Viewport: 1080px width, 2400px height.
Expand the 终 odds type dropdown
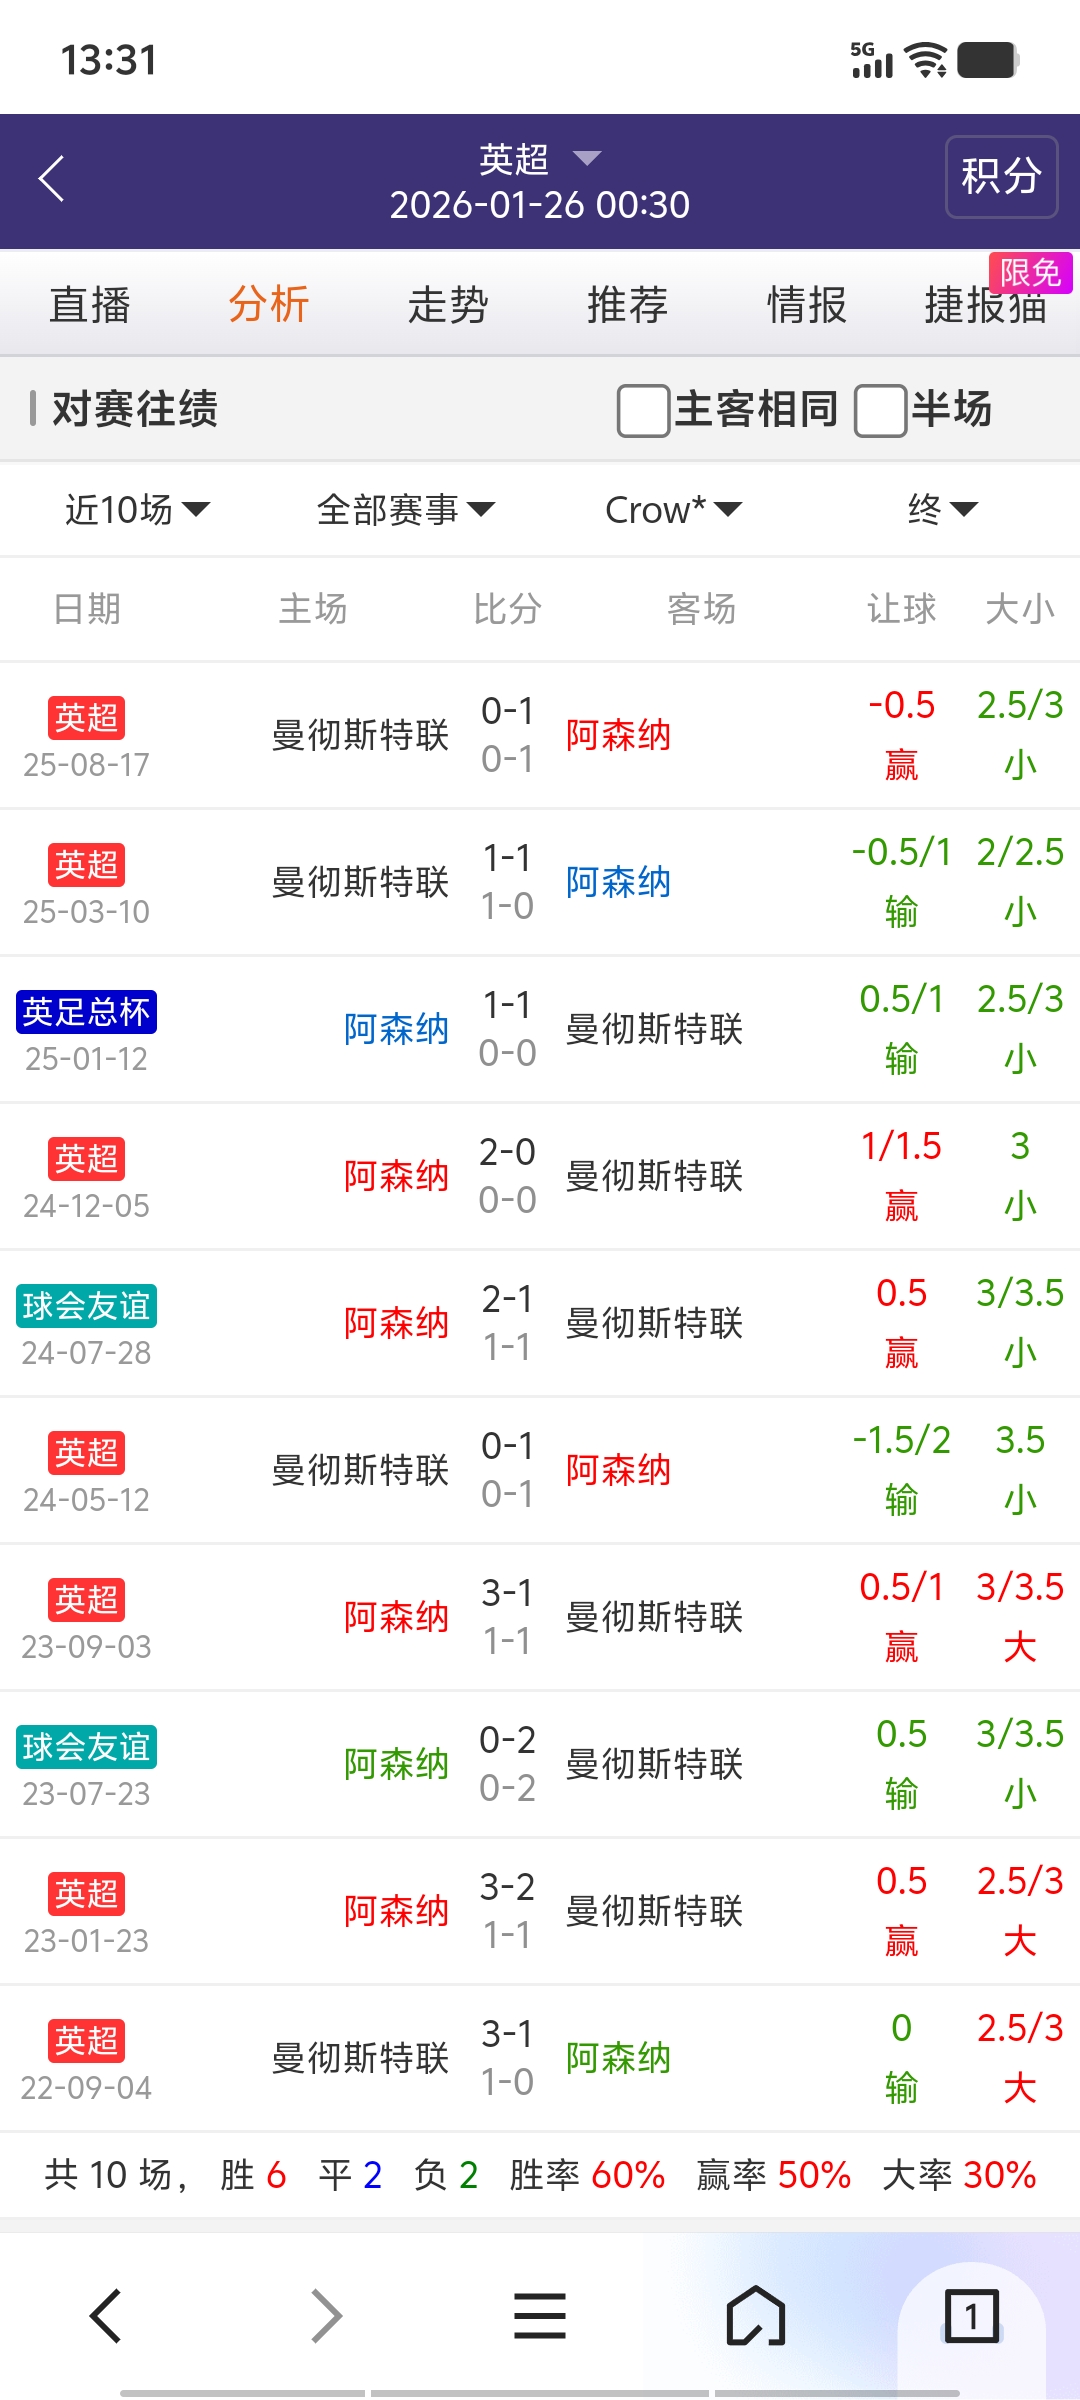click(942, 510)
